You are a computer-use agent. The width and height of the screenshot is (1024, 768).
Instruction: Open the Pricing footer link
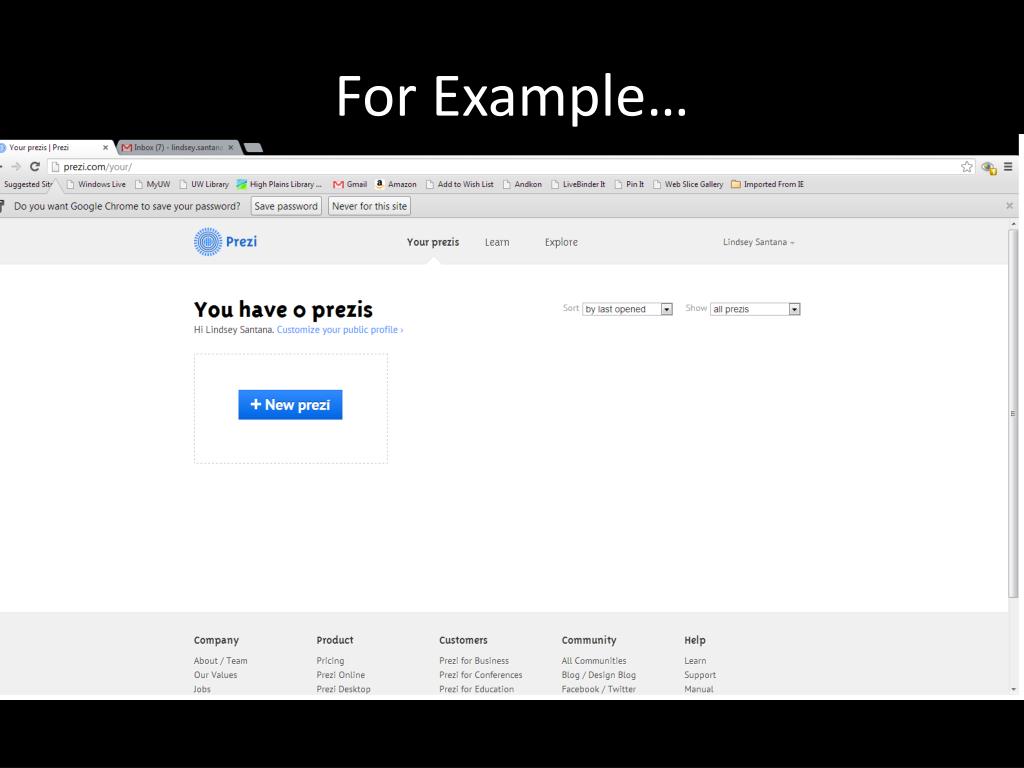(x=330, y=661)
